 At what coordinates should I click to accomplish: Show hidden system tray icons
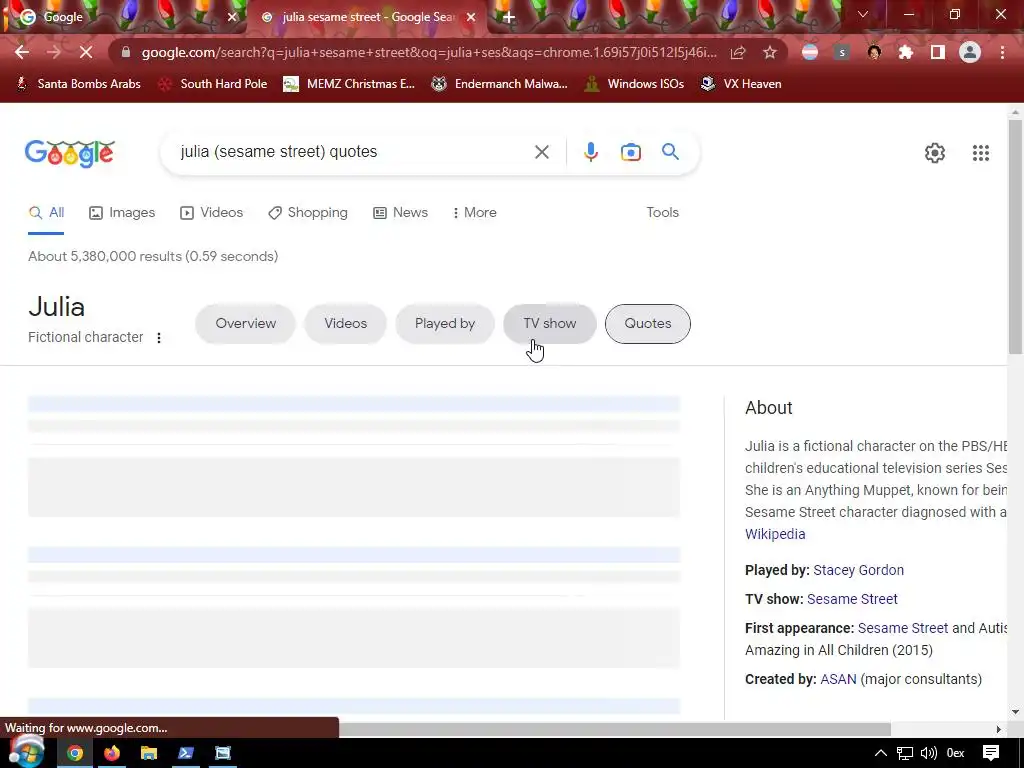point(880,753)
